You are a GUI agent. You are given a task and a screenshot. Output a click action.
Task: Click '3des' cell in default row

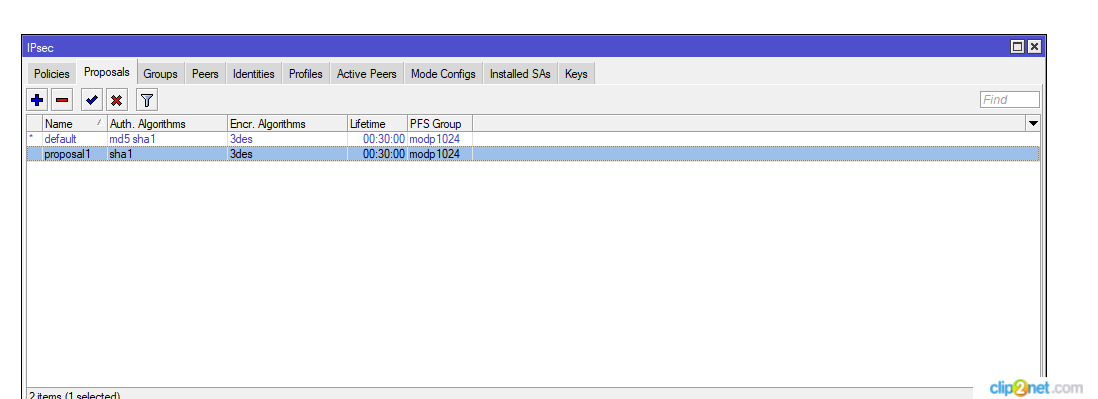coord(241,139)
